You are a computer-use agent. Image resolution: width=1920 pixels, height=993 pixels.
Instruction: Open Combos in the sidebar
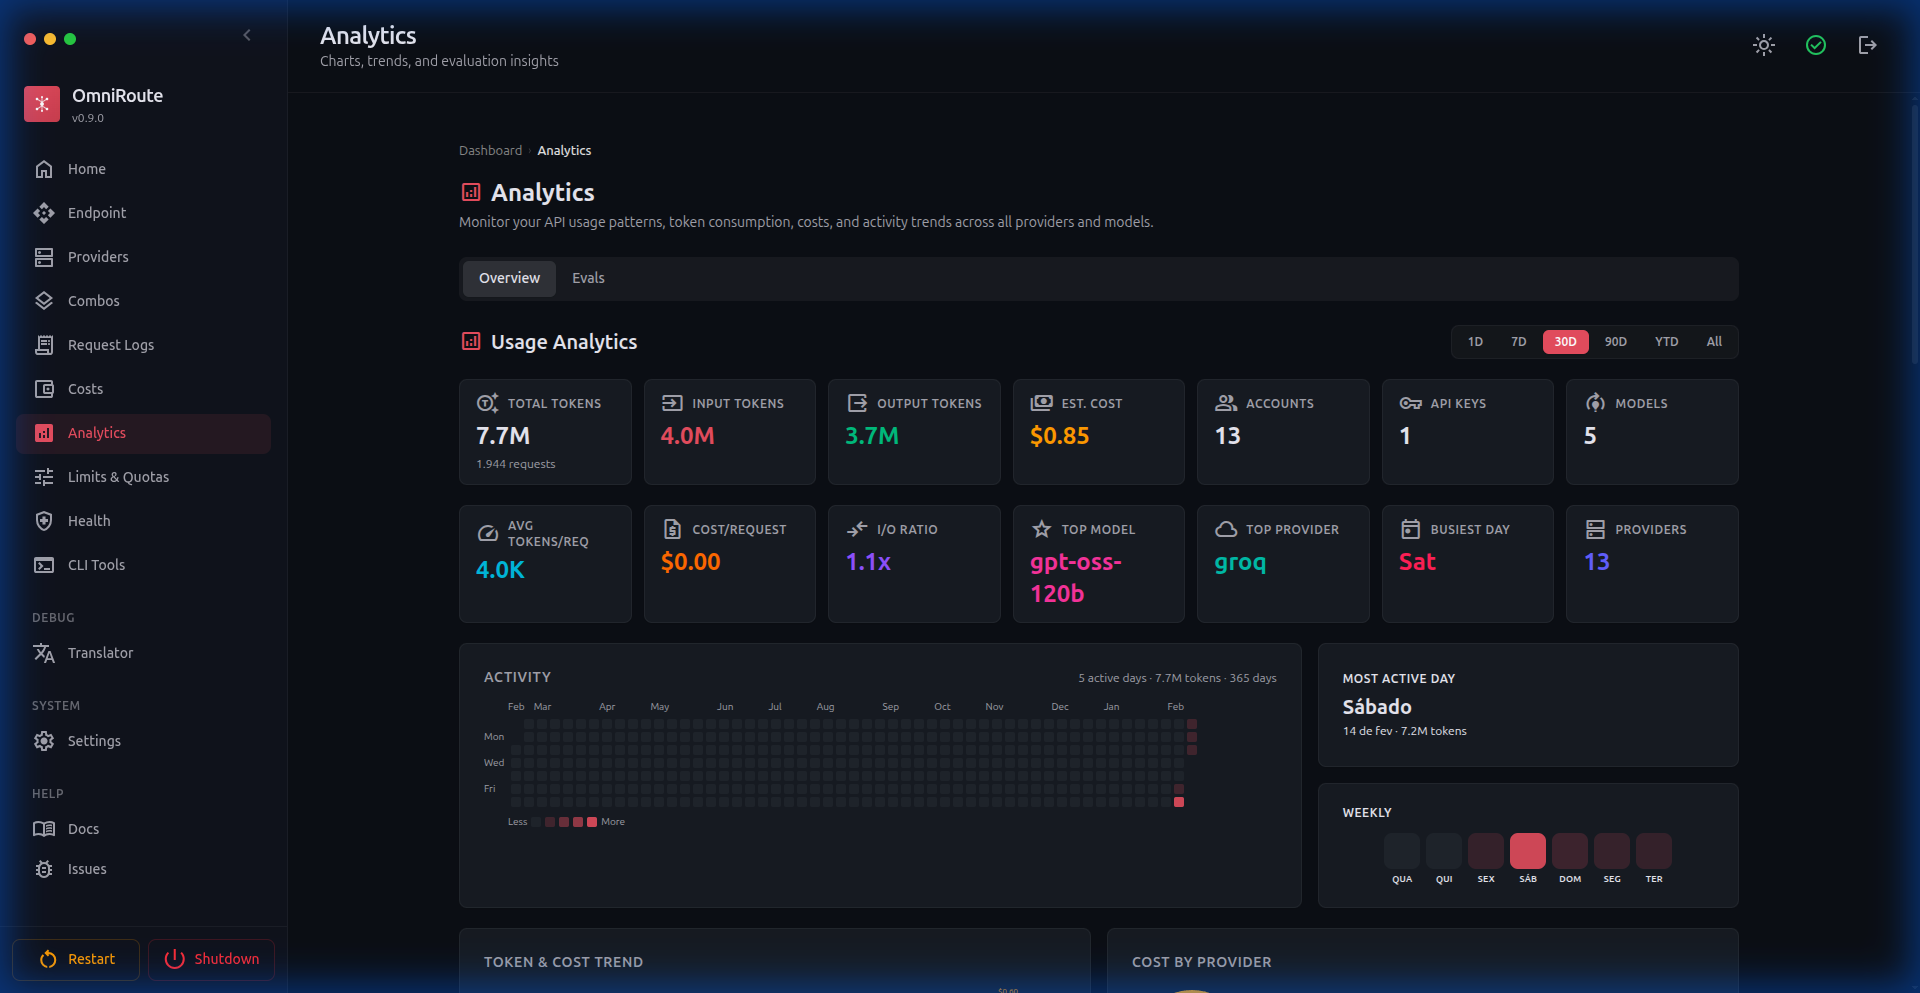coord(93,301)
